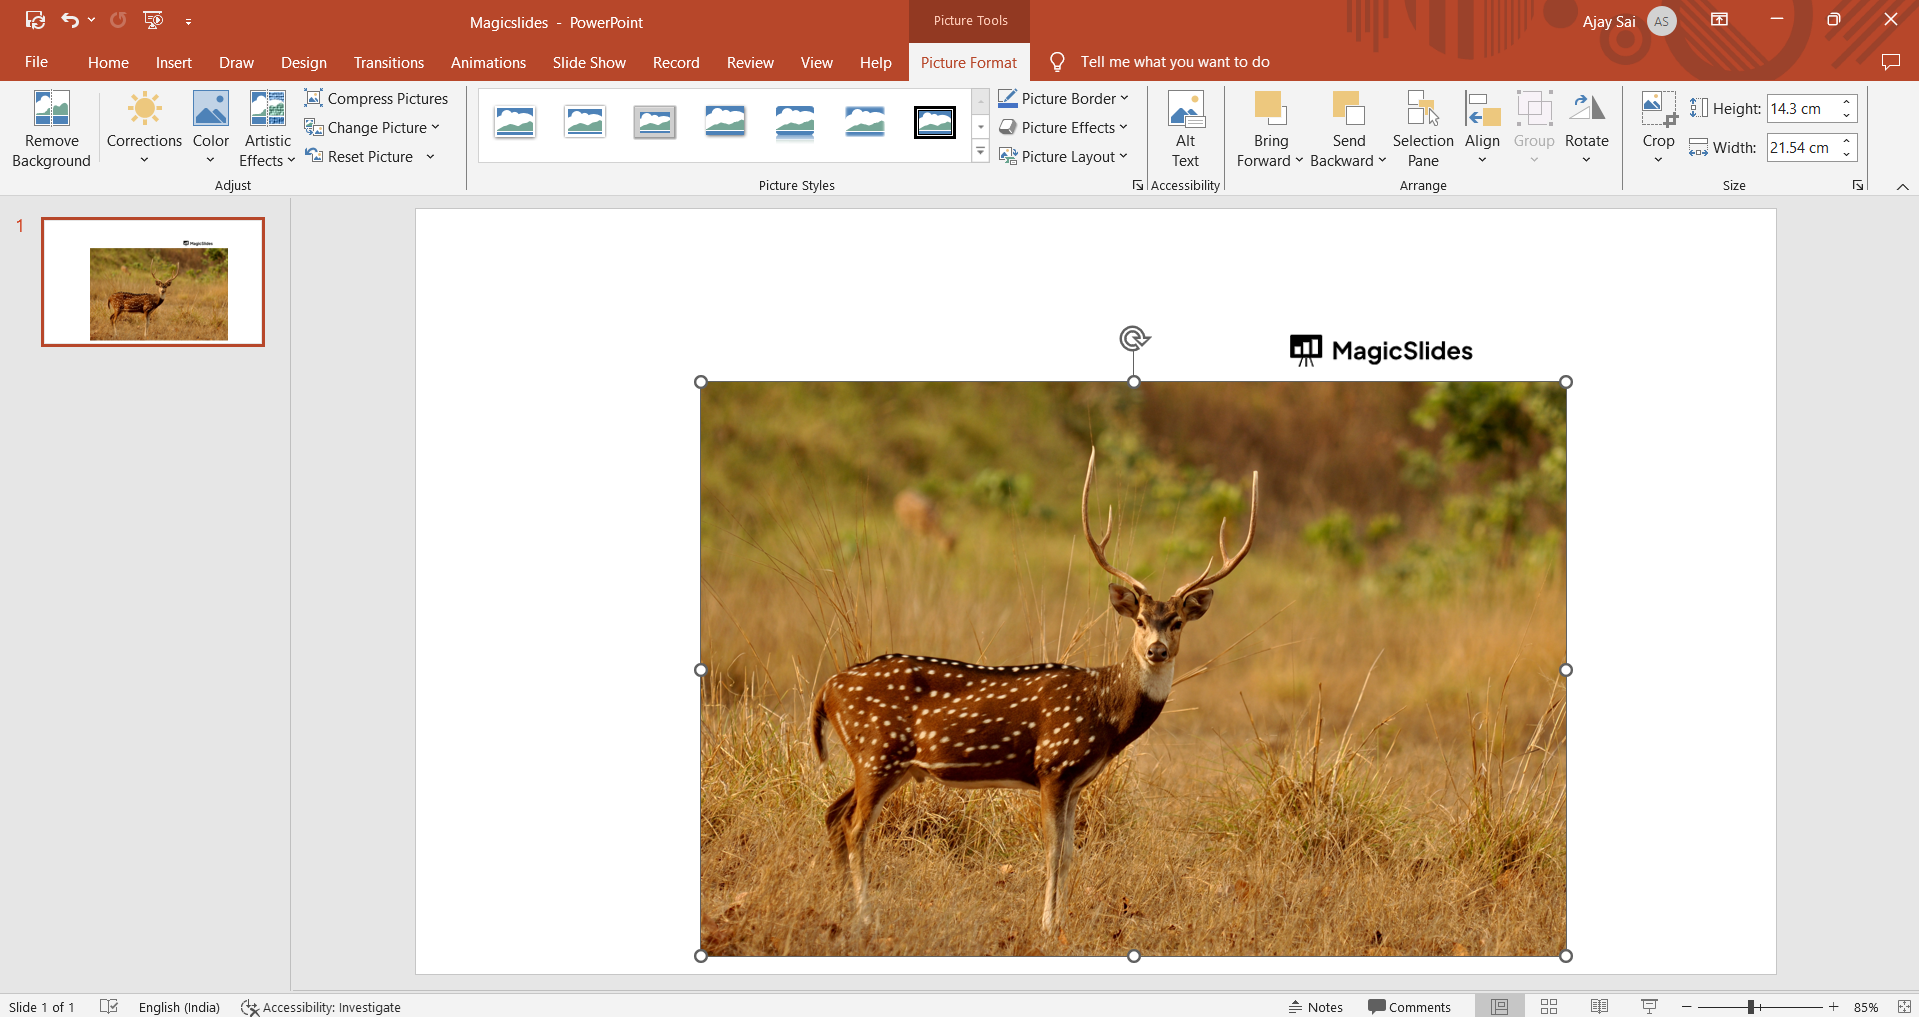This screenshot has width=1919, height=1017.
Task: Open Alt Text for the picture
Action: click(x=1185, y=129)
